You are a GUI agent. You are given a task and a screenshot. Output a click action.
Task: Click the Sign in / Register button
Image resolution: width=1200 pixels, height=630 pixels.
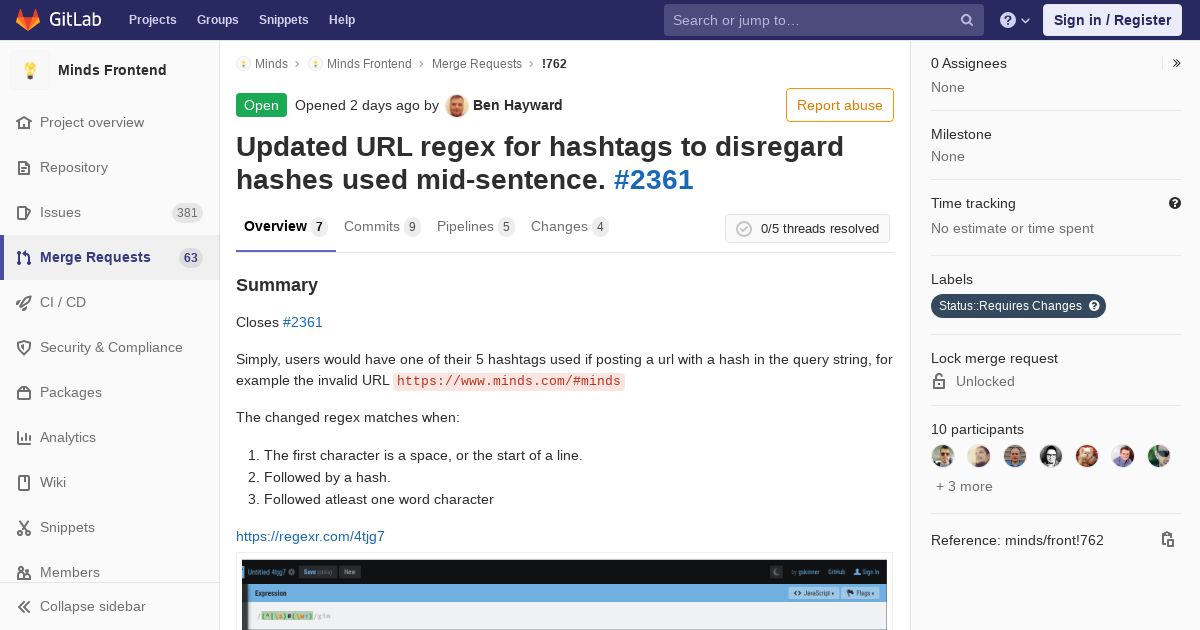1112,20
